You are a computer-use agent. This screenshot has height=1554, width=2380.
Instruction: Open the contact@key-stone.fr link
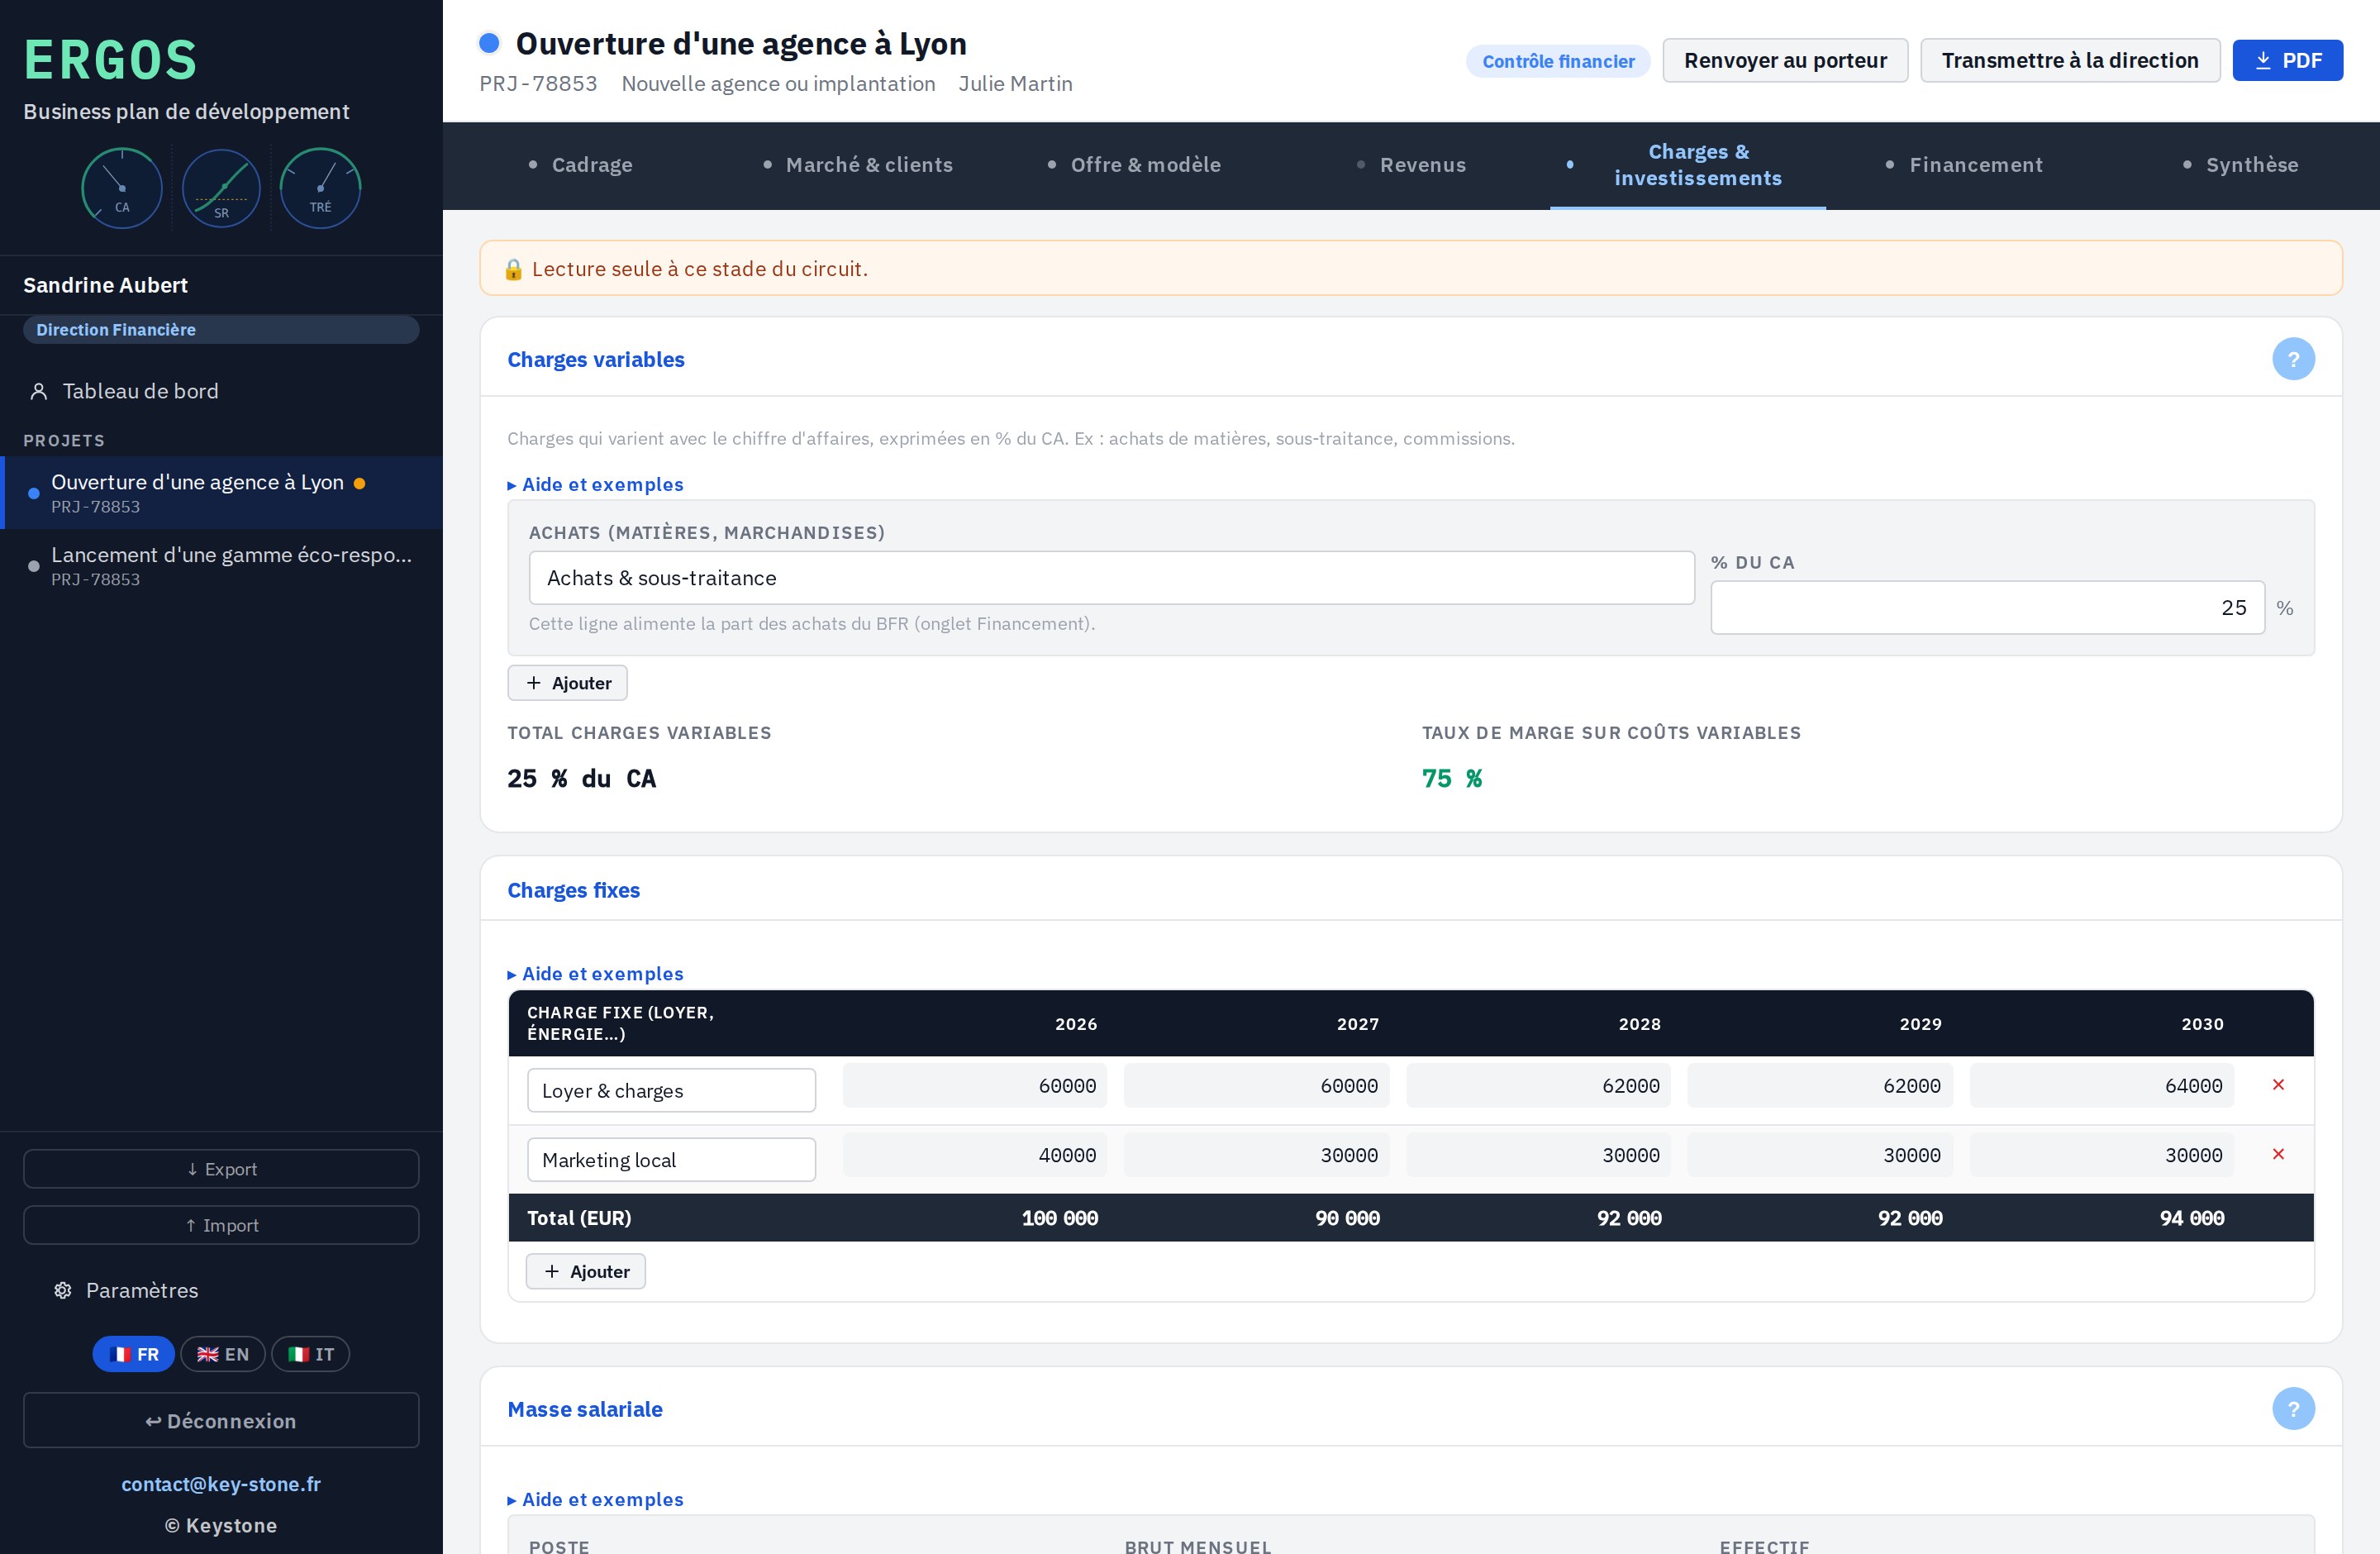point(221,1485)
